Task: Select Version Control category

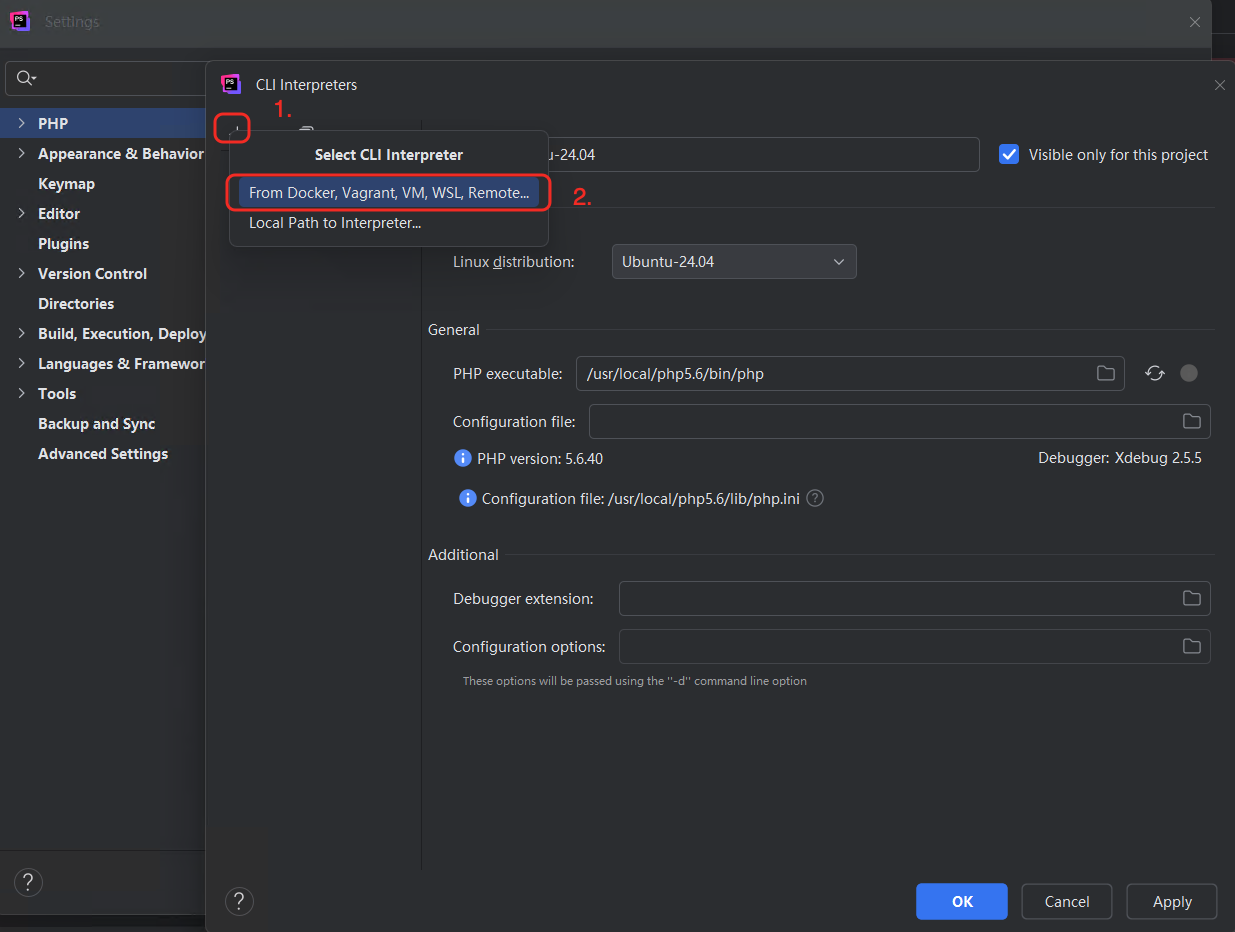Action: click(92, 274)
